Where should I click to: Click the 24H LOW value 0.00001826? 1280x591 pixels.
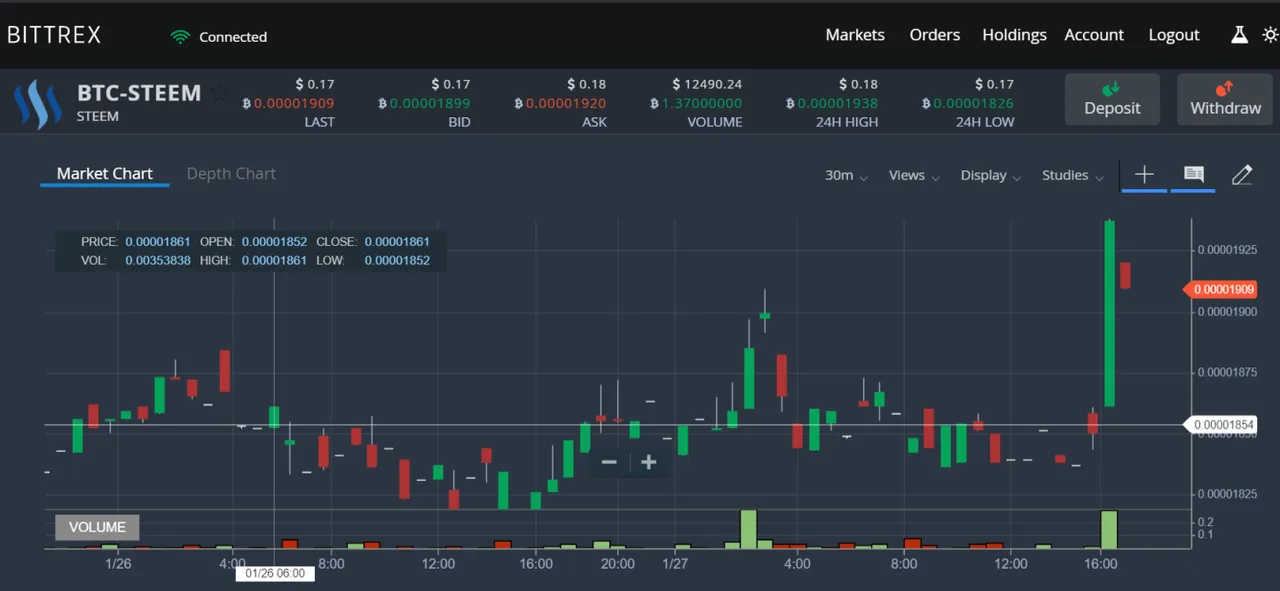pos(968,103)
